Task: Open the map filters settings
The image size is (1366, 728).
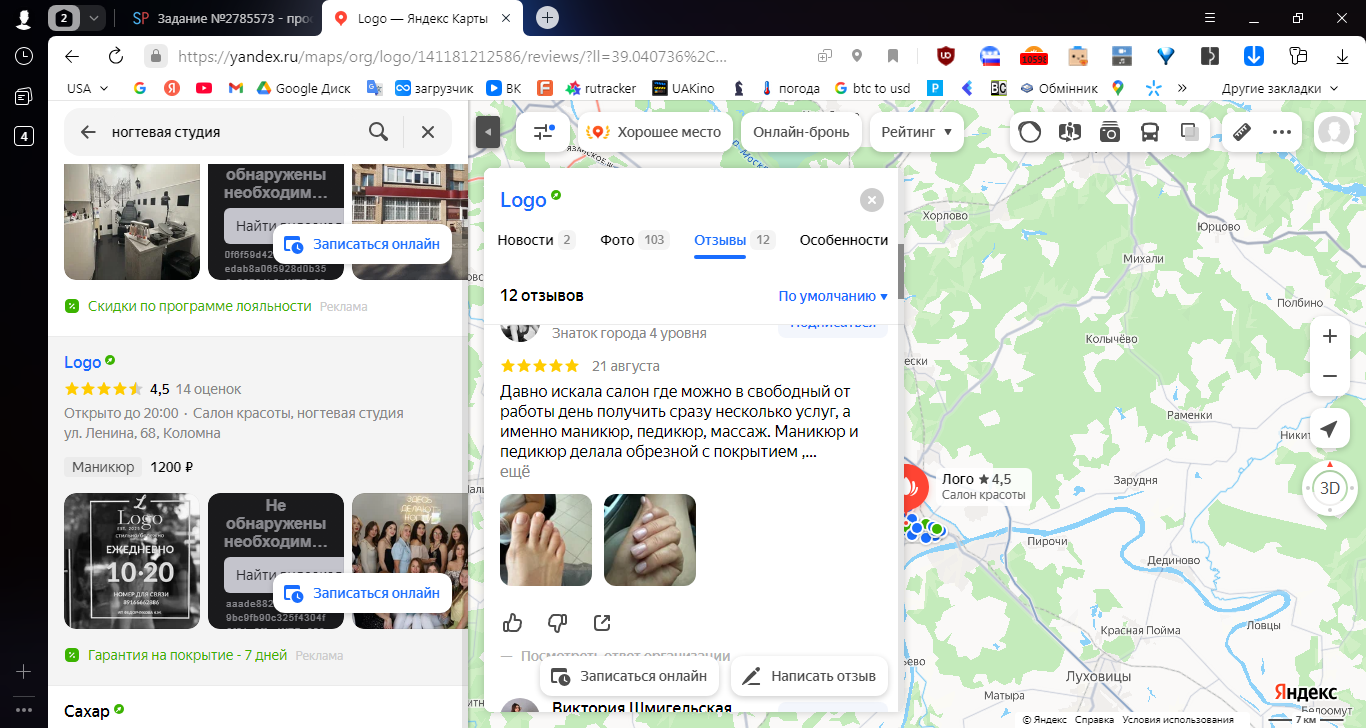Action: click(543, 132)
